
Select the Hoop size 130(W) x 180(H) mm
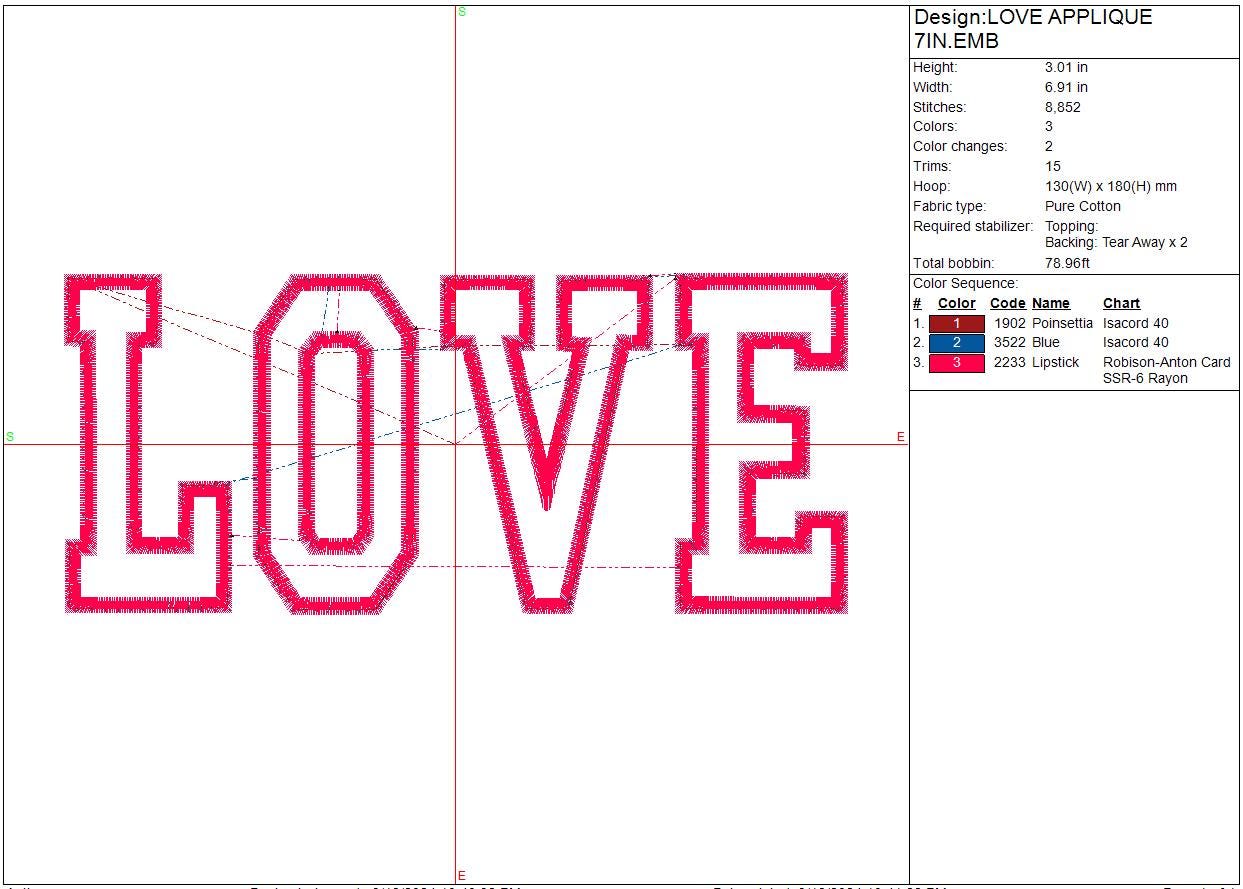[x=1110, y=186]
